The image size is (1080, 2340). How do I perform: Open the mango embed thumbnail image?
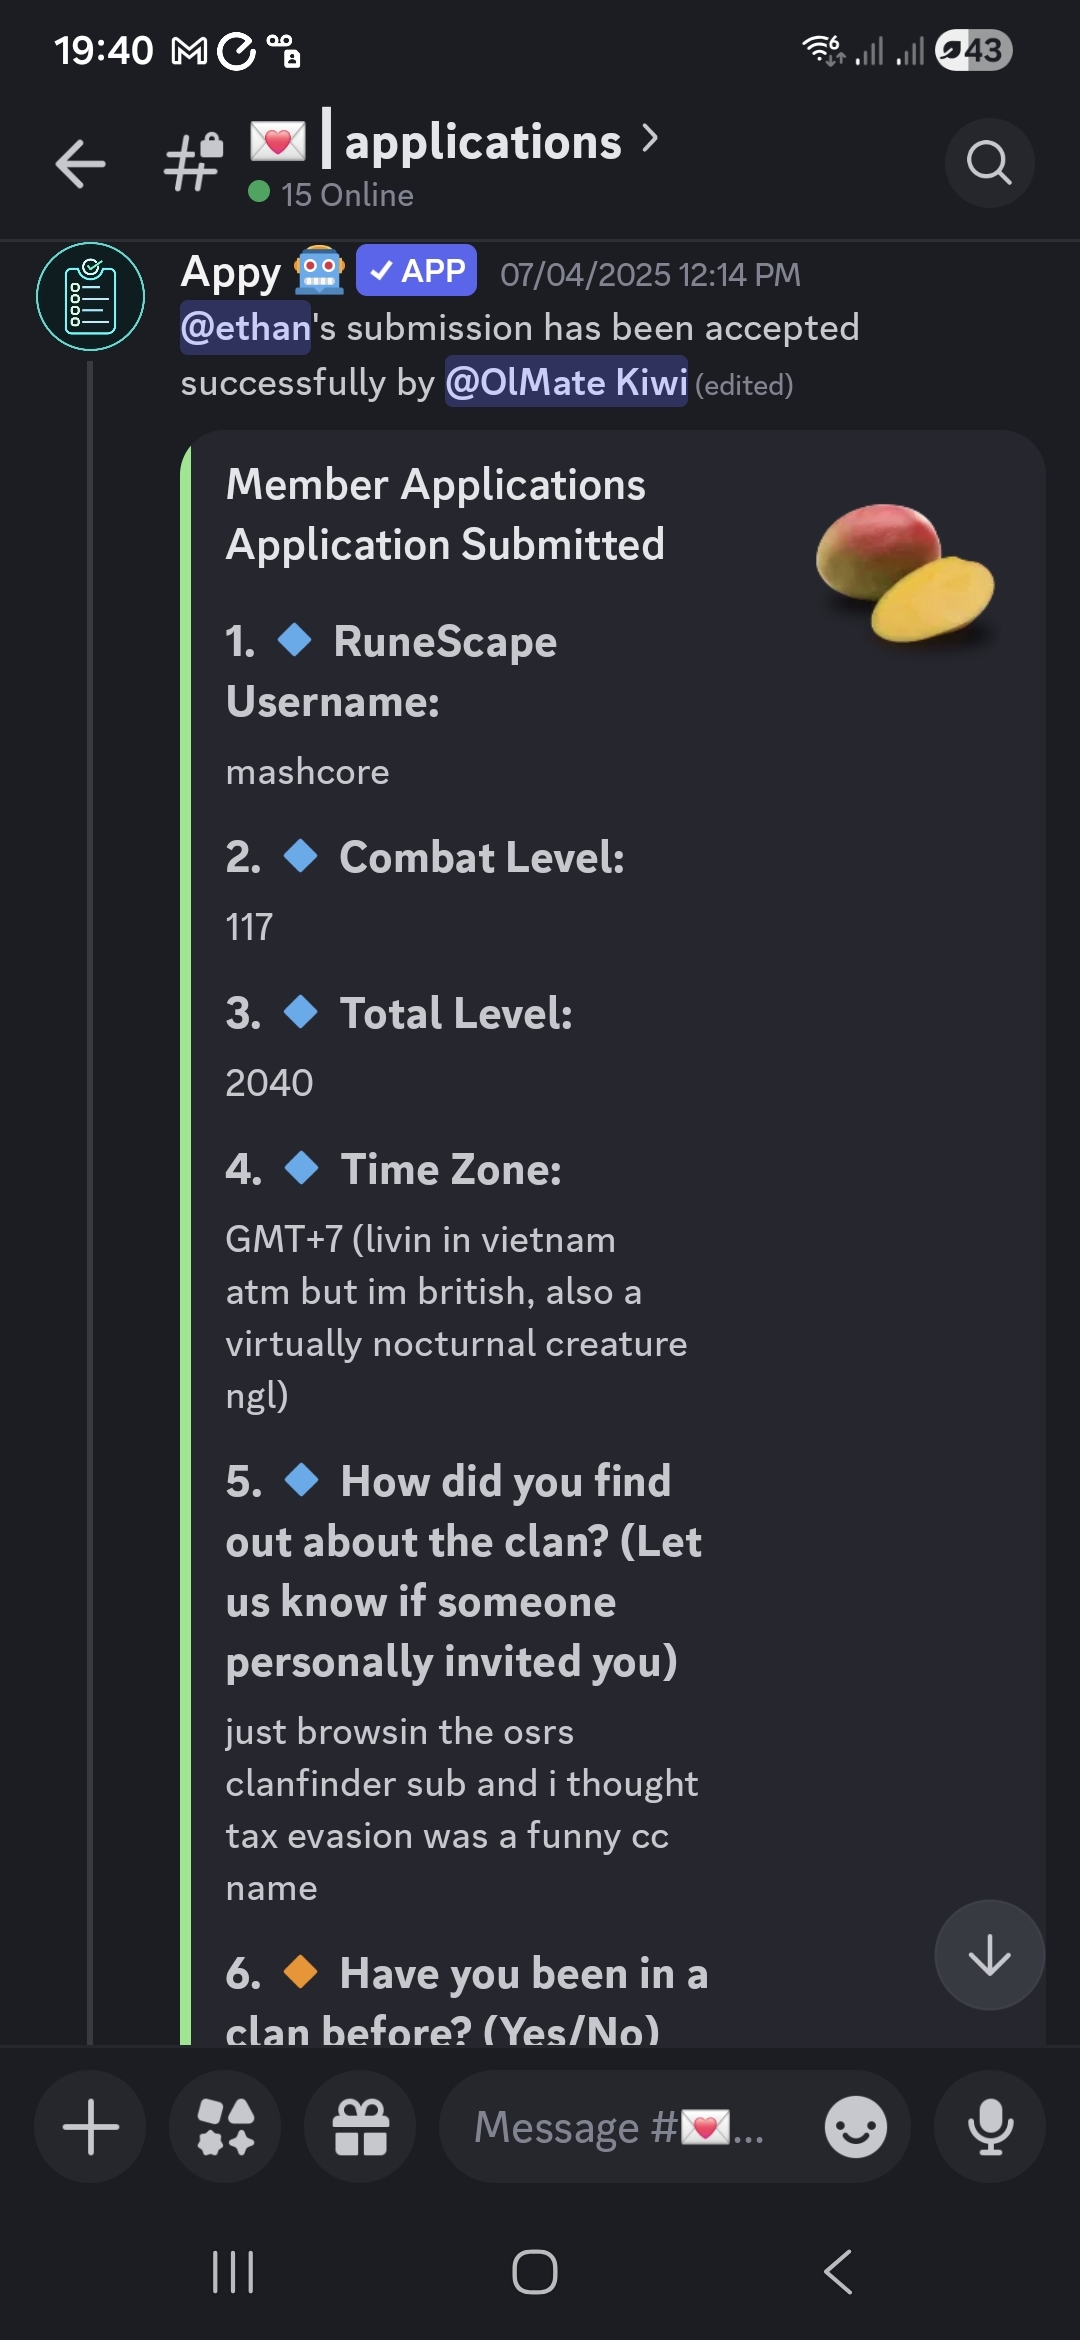tap(905, 572)
